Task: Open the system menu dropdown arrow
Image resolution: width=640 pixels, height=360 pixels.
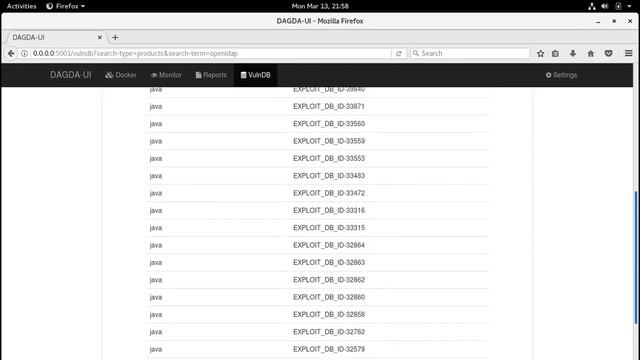Action: (629, 6)
